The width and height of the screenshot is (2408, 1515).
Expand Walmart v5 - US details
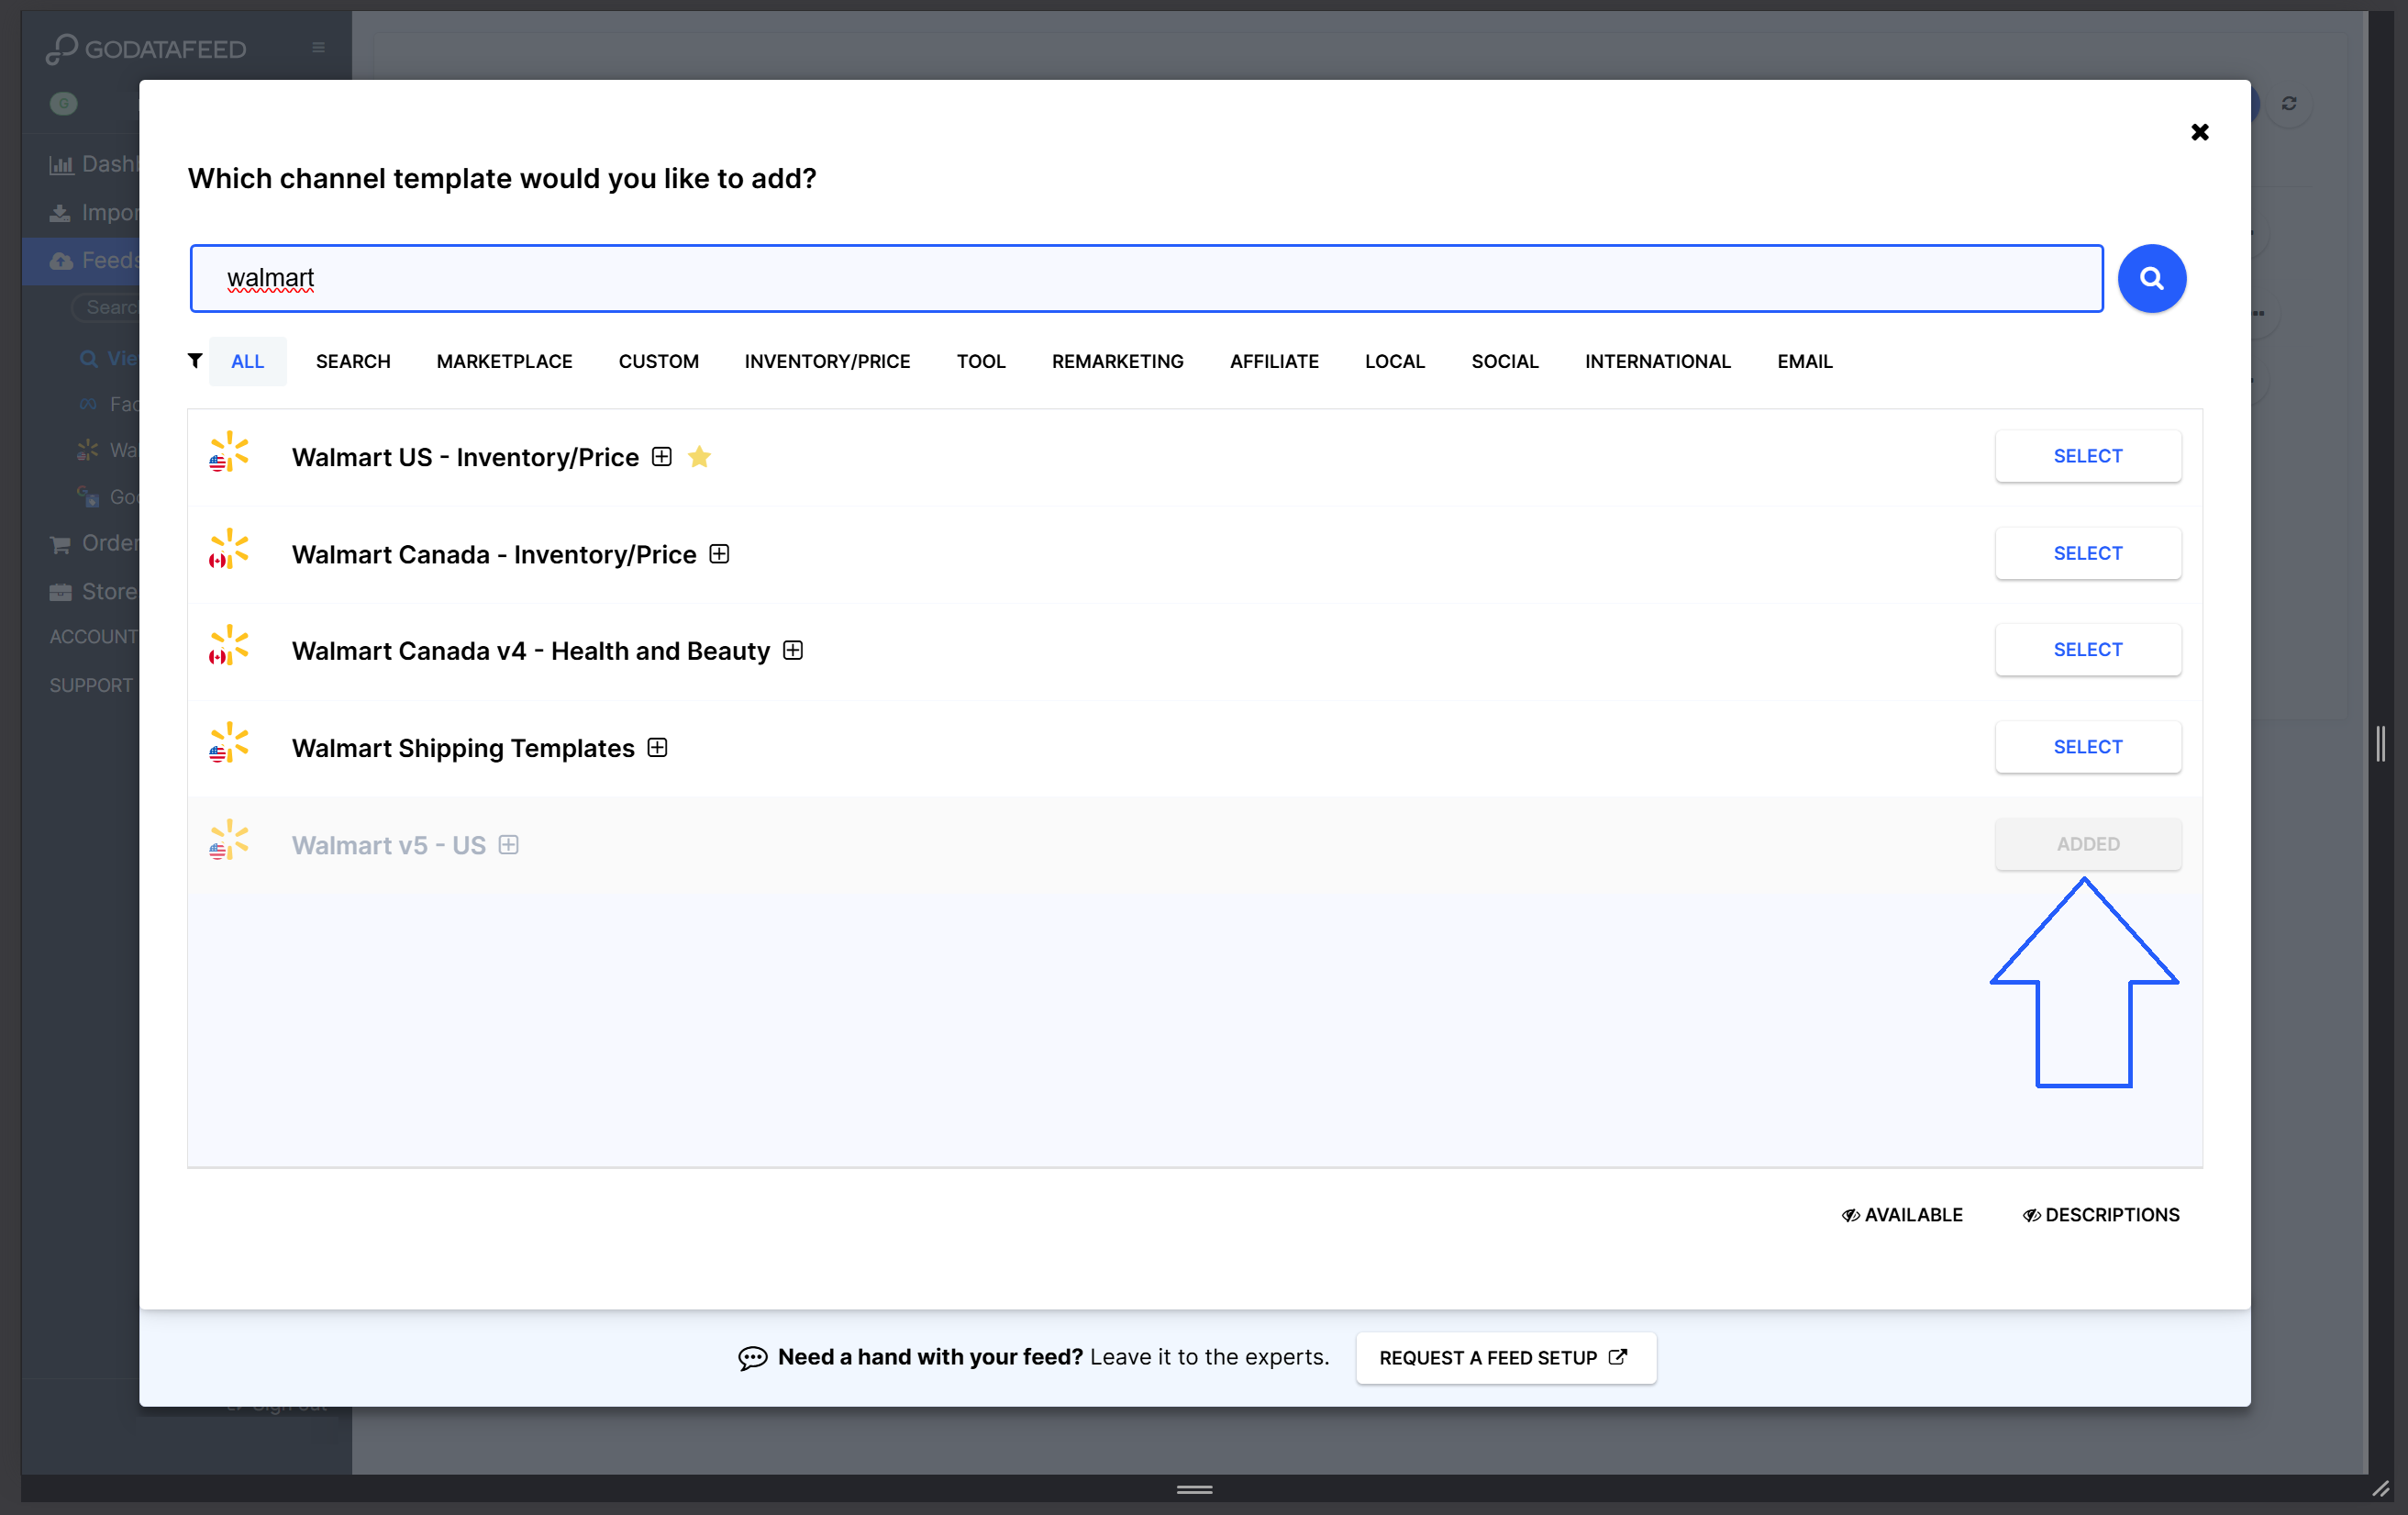point(508,845)
